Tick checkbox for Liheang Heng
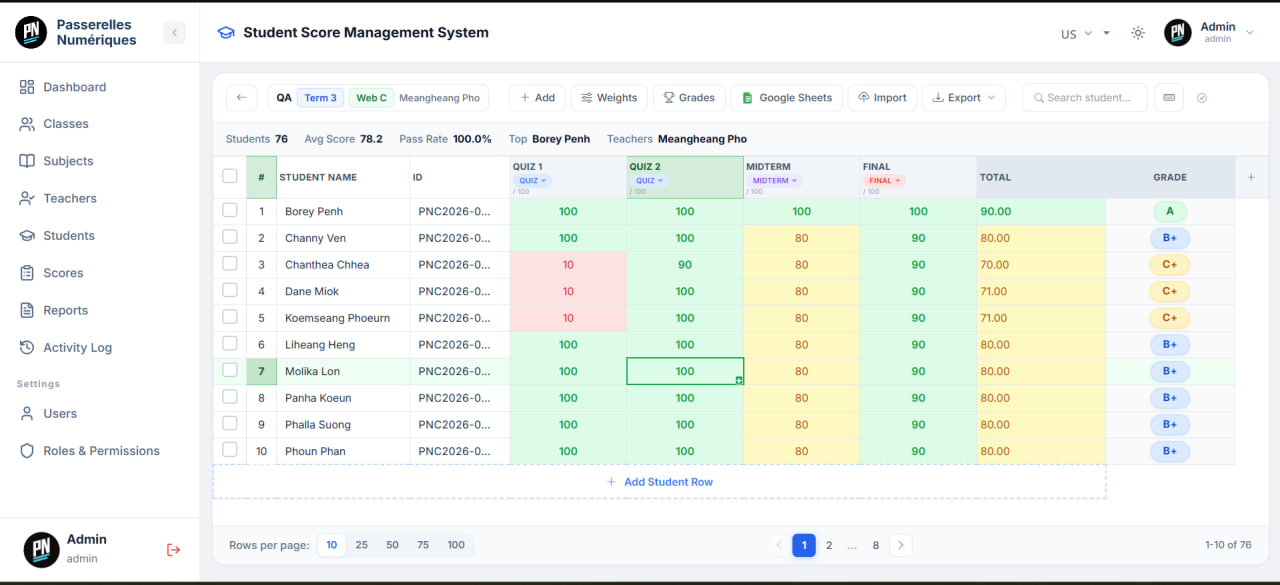 pos(230,344)
